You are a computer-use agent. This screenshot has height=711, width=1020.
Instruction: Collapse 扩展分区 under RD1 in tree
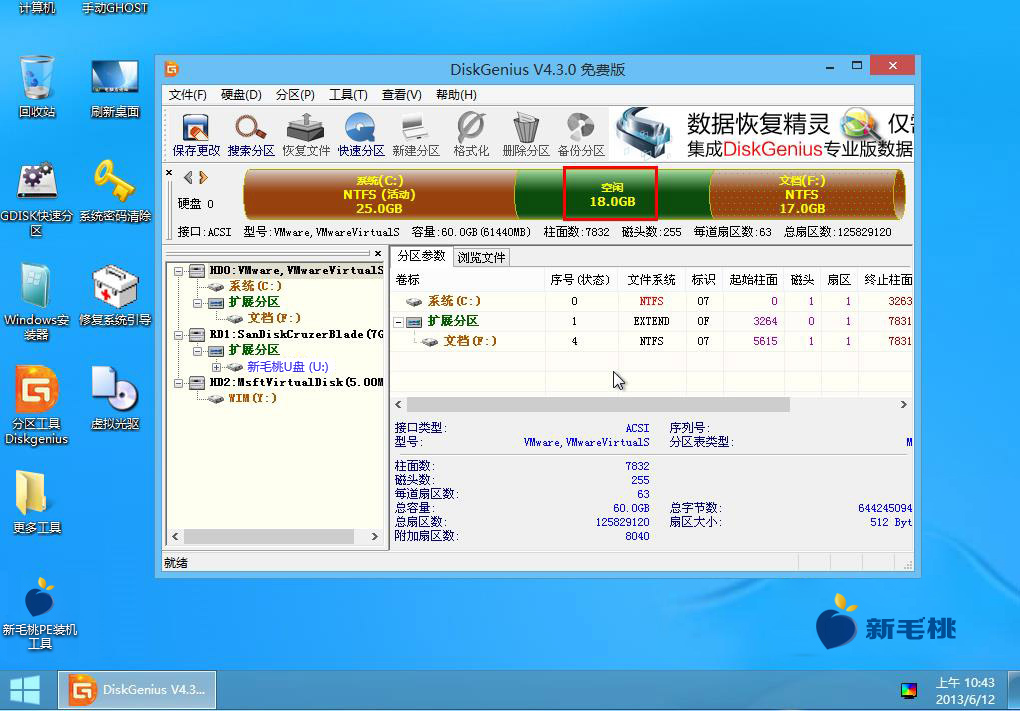197,351
